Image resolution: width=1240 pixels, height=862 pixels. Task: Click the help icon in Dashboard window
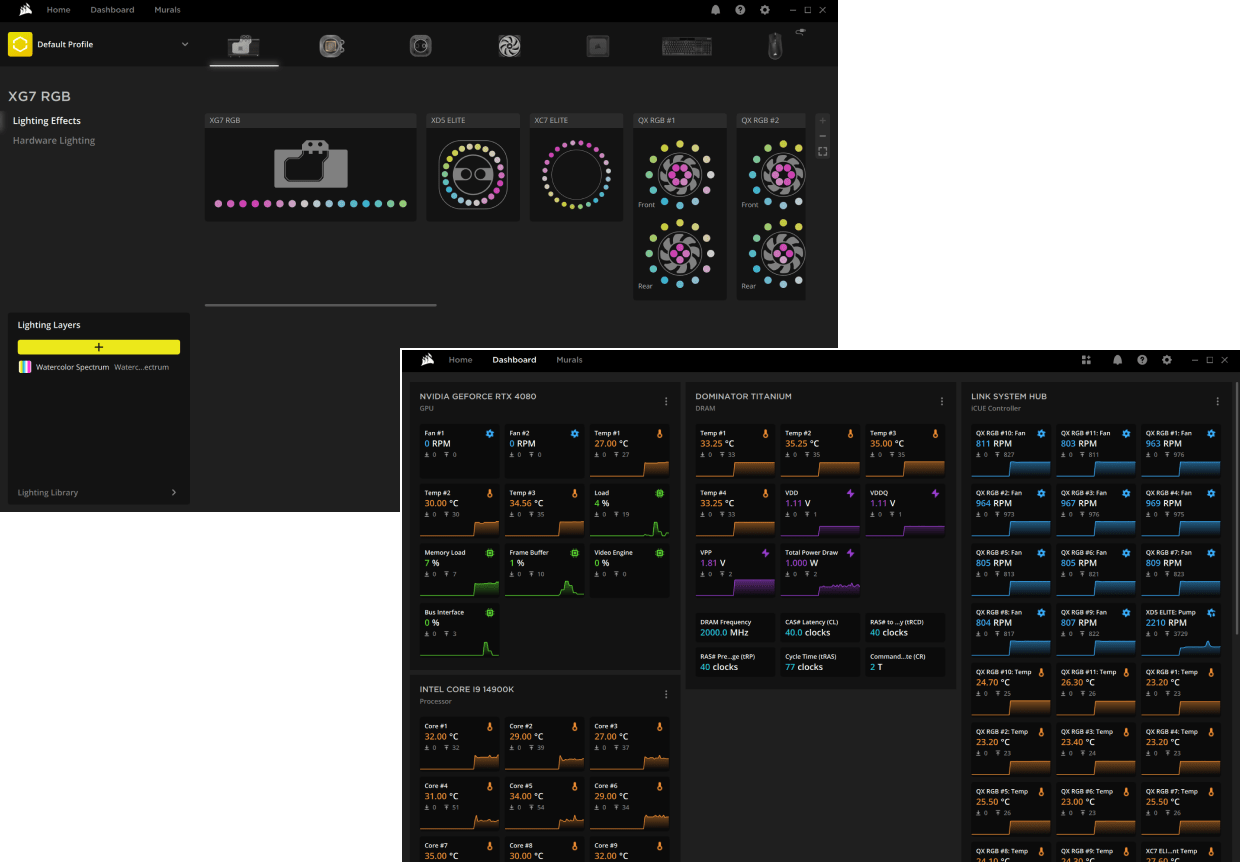click(x=1142, y=360)
